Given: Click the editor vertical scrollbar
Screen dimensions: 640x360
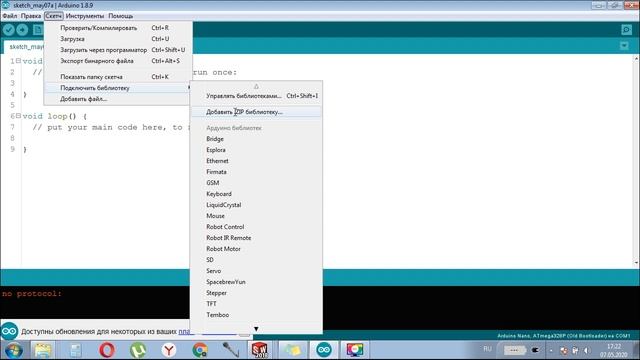Looking at the screenshot, I should click(x=636, y=161).
